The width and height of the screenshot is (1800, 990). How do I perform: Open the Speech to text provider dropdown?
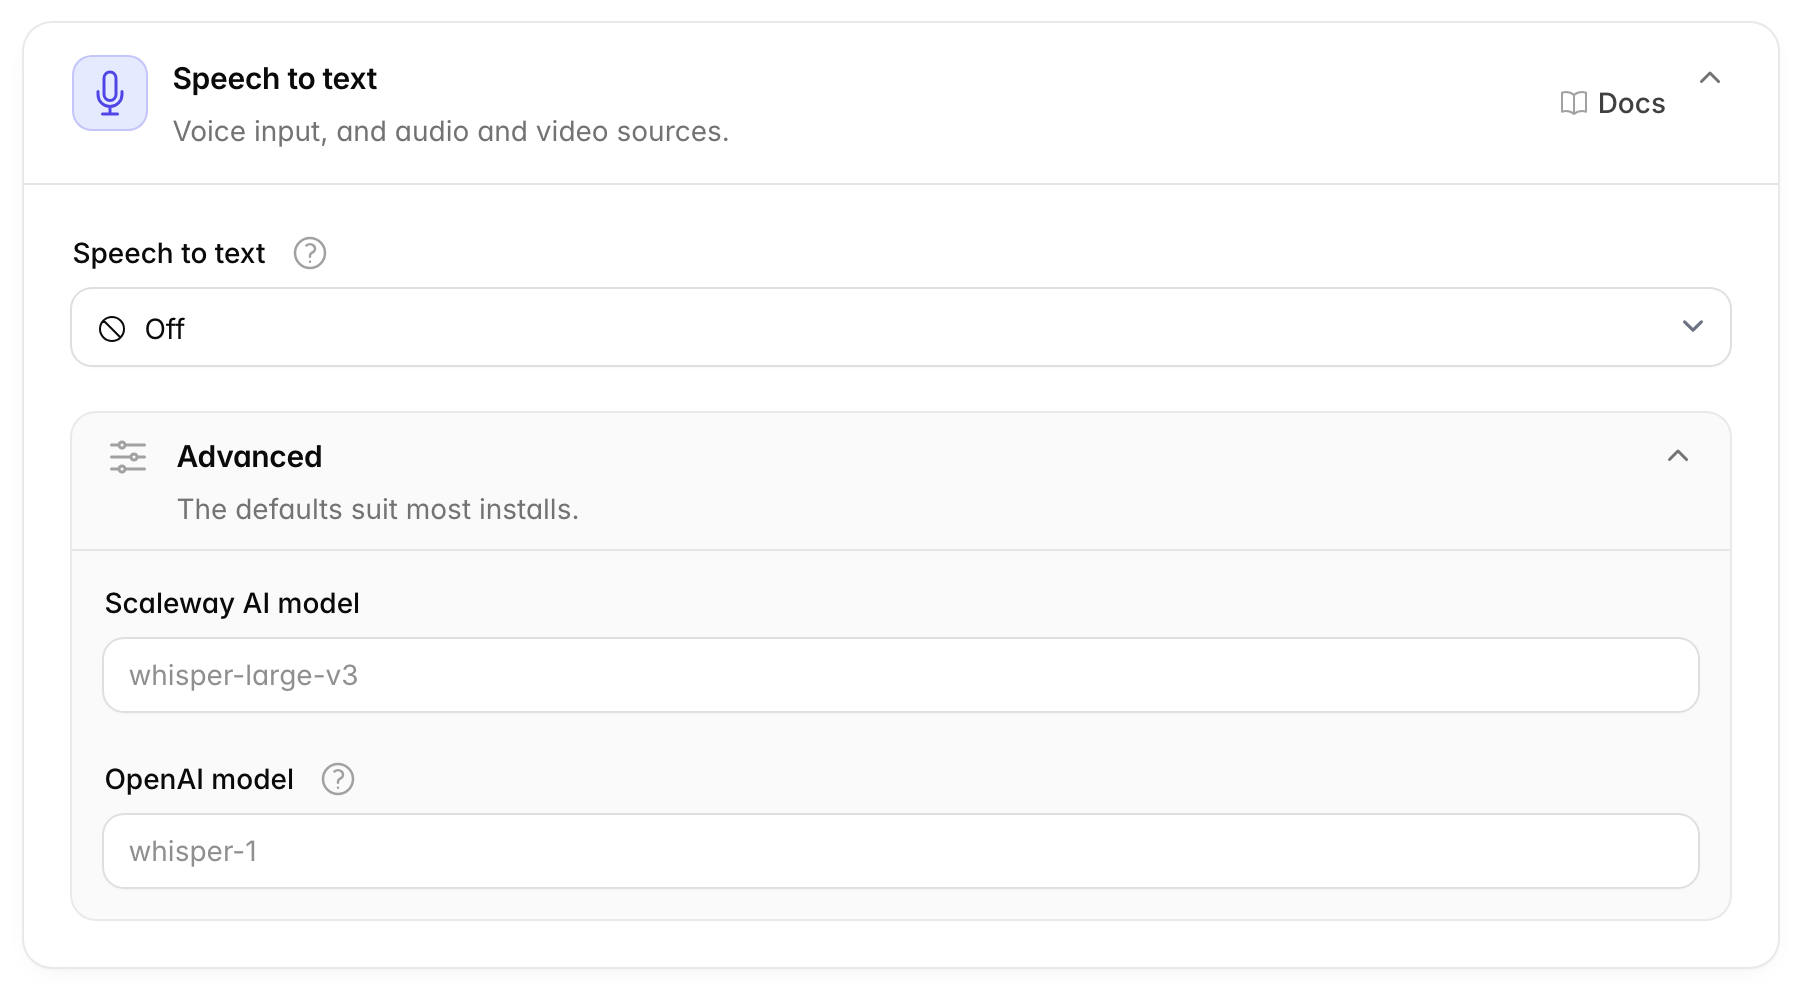pyautogui.click(x=901, y=327)
